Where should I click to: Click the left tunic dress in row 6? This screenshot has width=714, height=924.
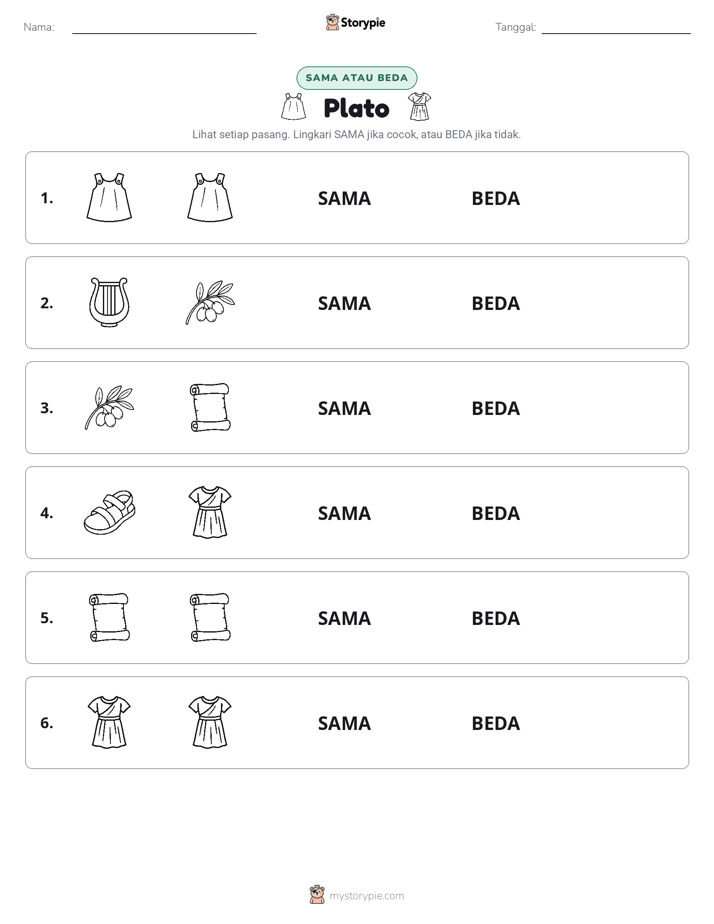click(109, 722)
